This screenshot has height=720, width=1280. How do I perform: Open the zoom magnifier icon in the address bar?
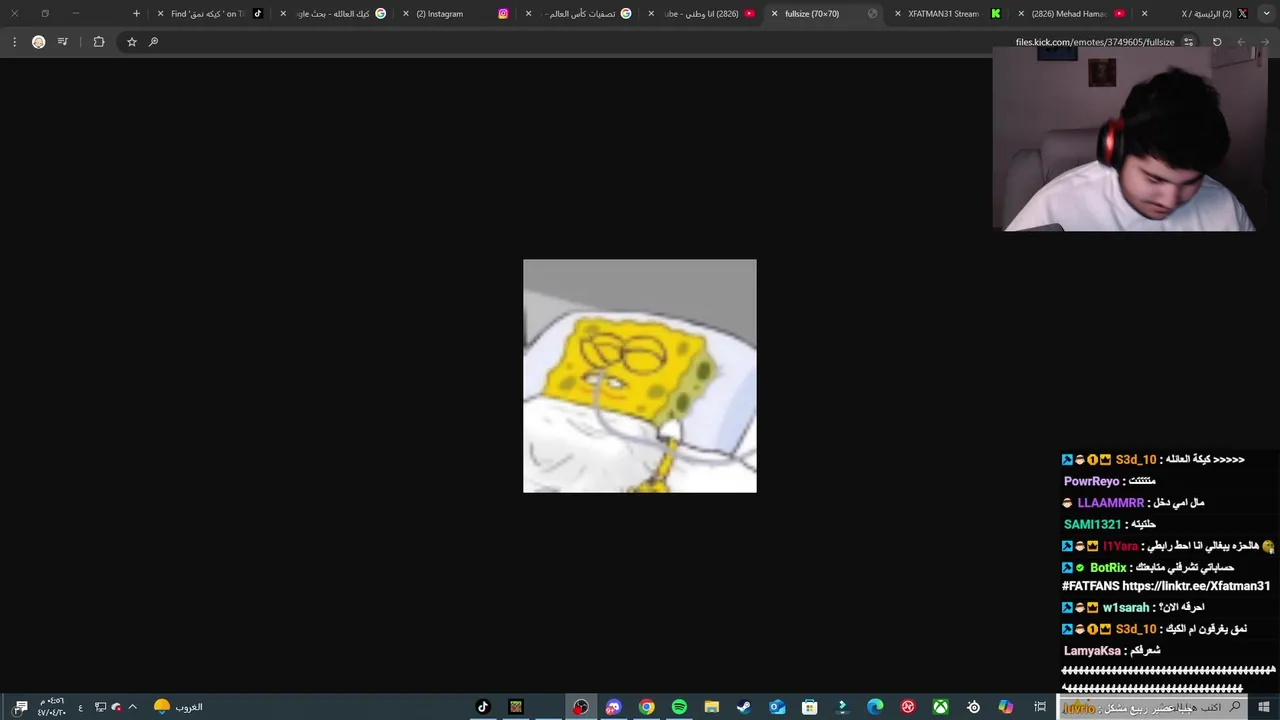pyautogui.click(x=153, y=42)
